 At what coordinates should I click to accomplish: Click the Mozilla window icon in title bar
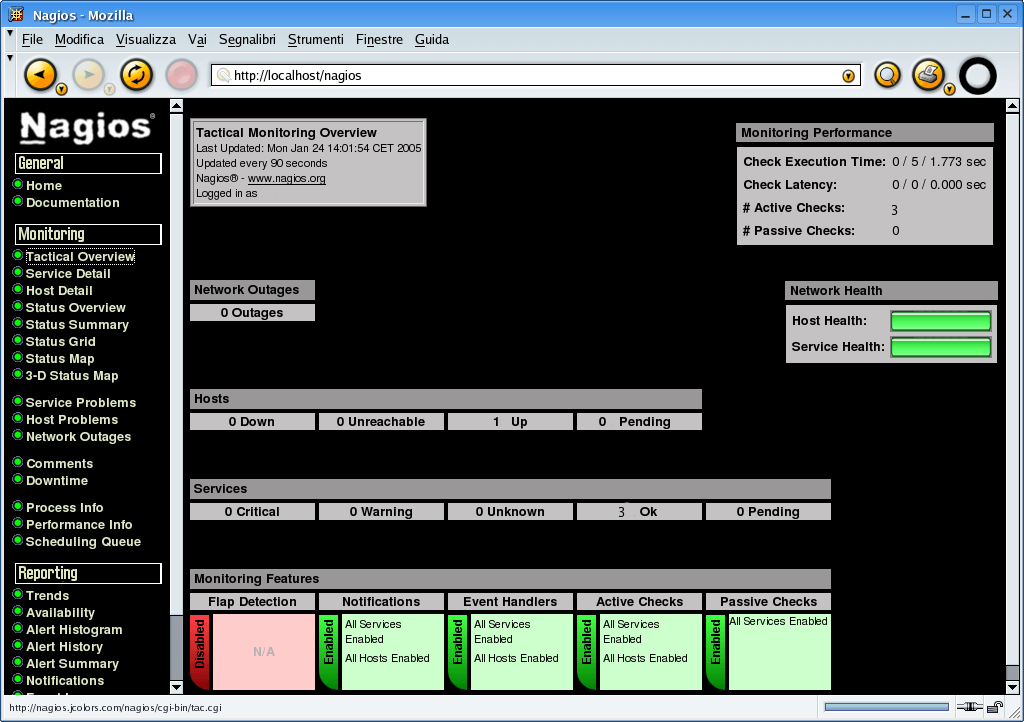click(16, 14)
